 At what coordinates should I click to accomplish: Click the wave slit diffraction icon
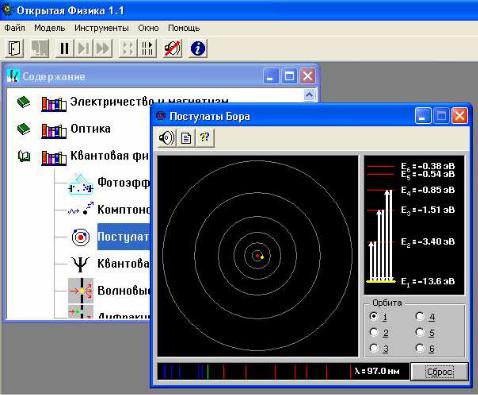click(x=81, y=291)
